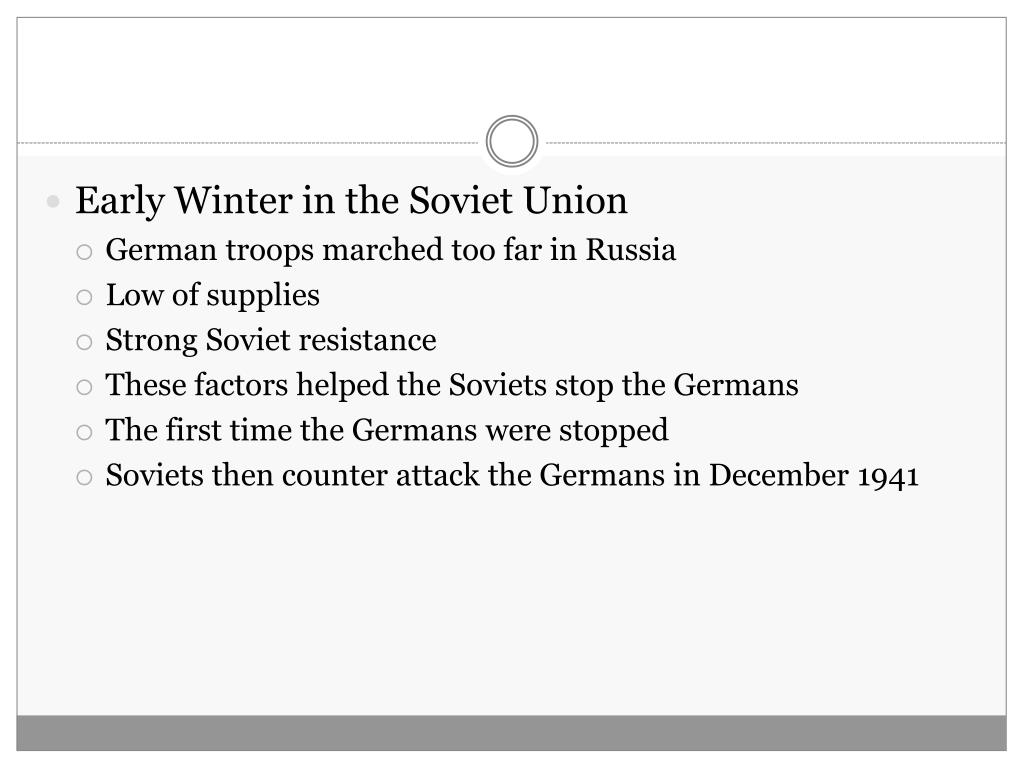Click the word "December" in last bullet
Image resolution: width=1024 pixels, height=768 pixels.
[779, 476]
